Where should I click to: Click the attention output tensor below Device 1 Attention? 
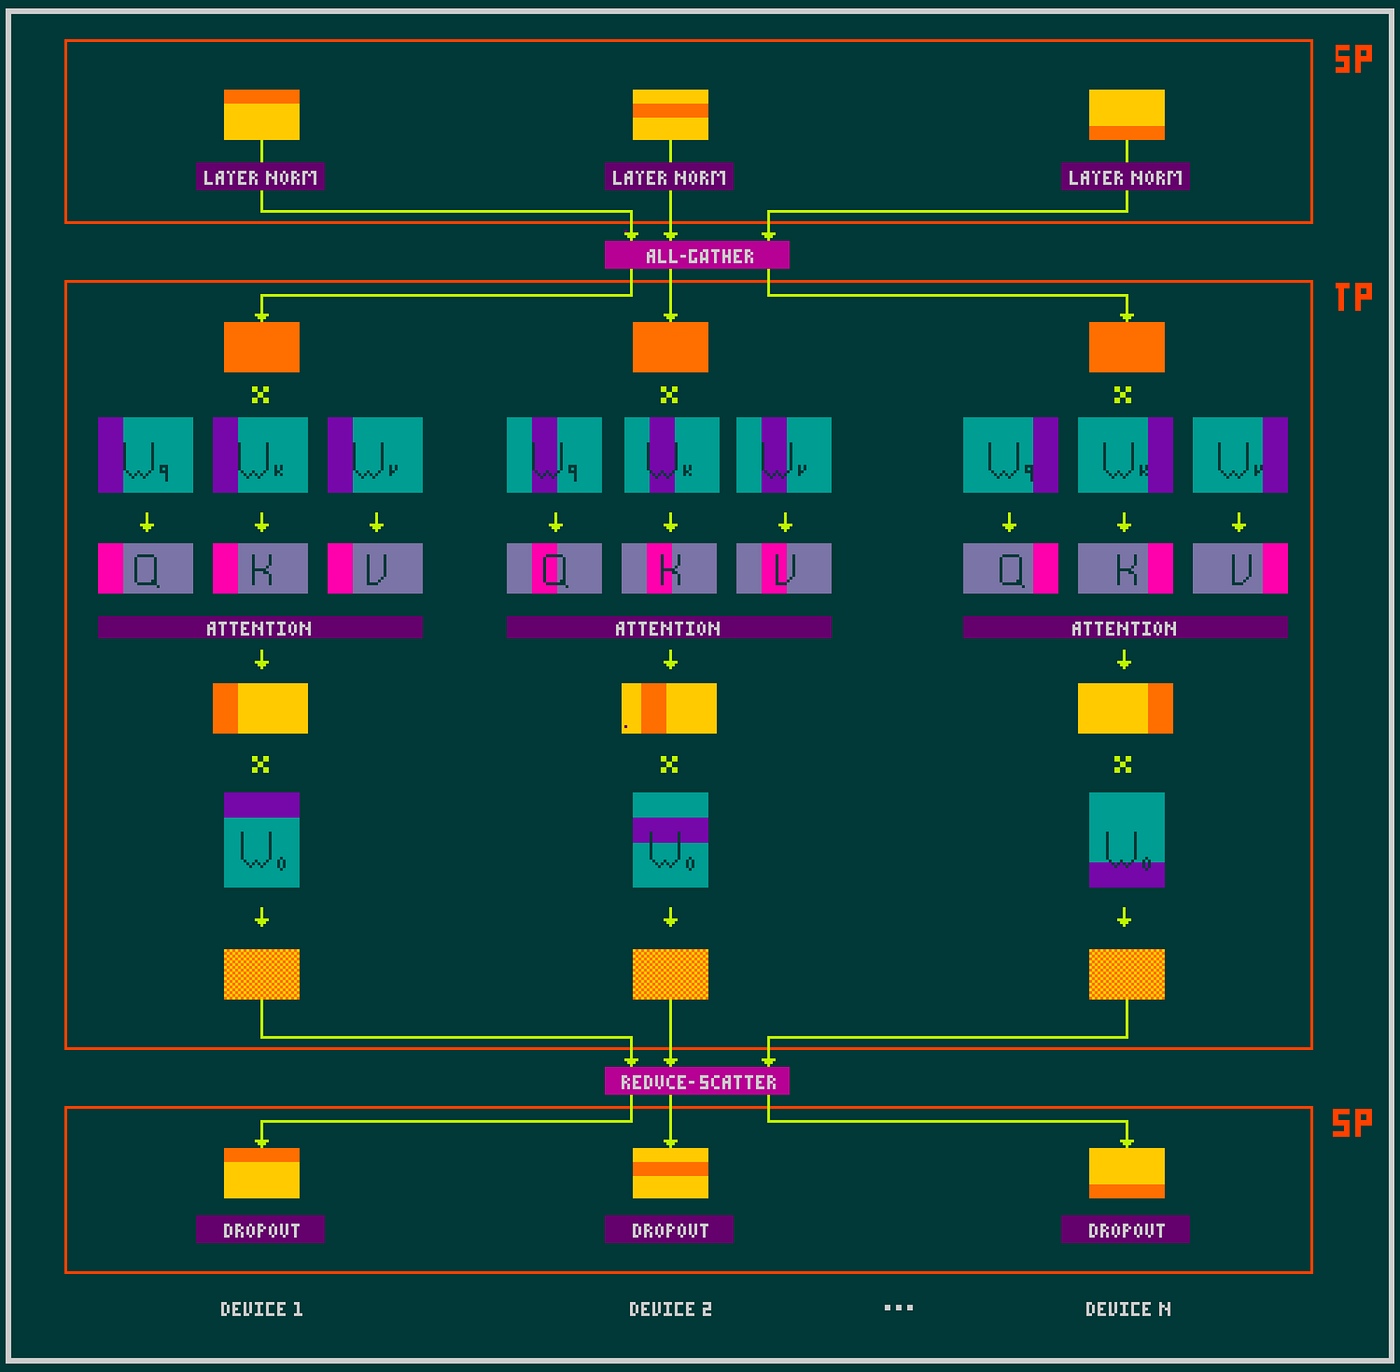(260, 708)
